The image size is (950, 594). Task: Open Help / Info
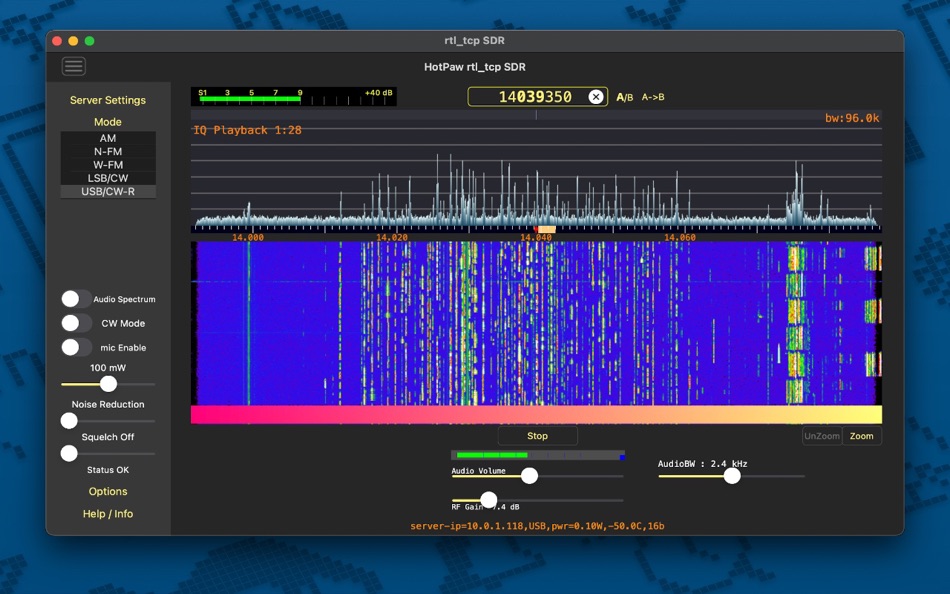point(108,514)
